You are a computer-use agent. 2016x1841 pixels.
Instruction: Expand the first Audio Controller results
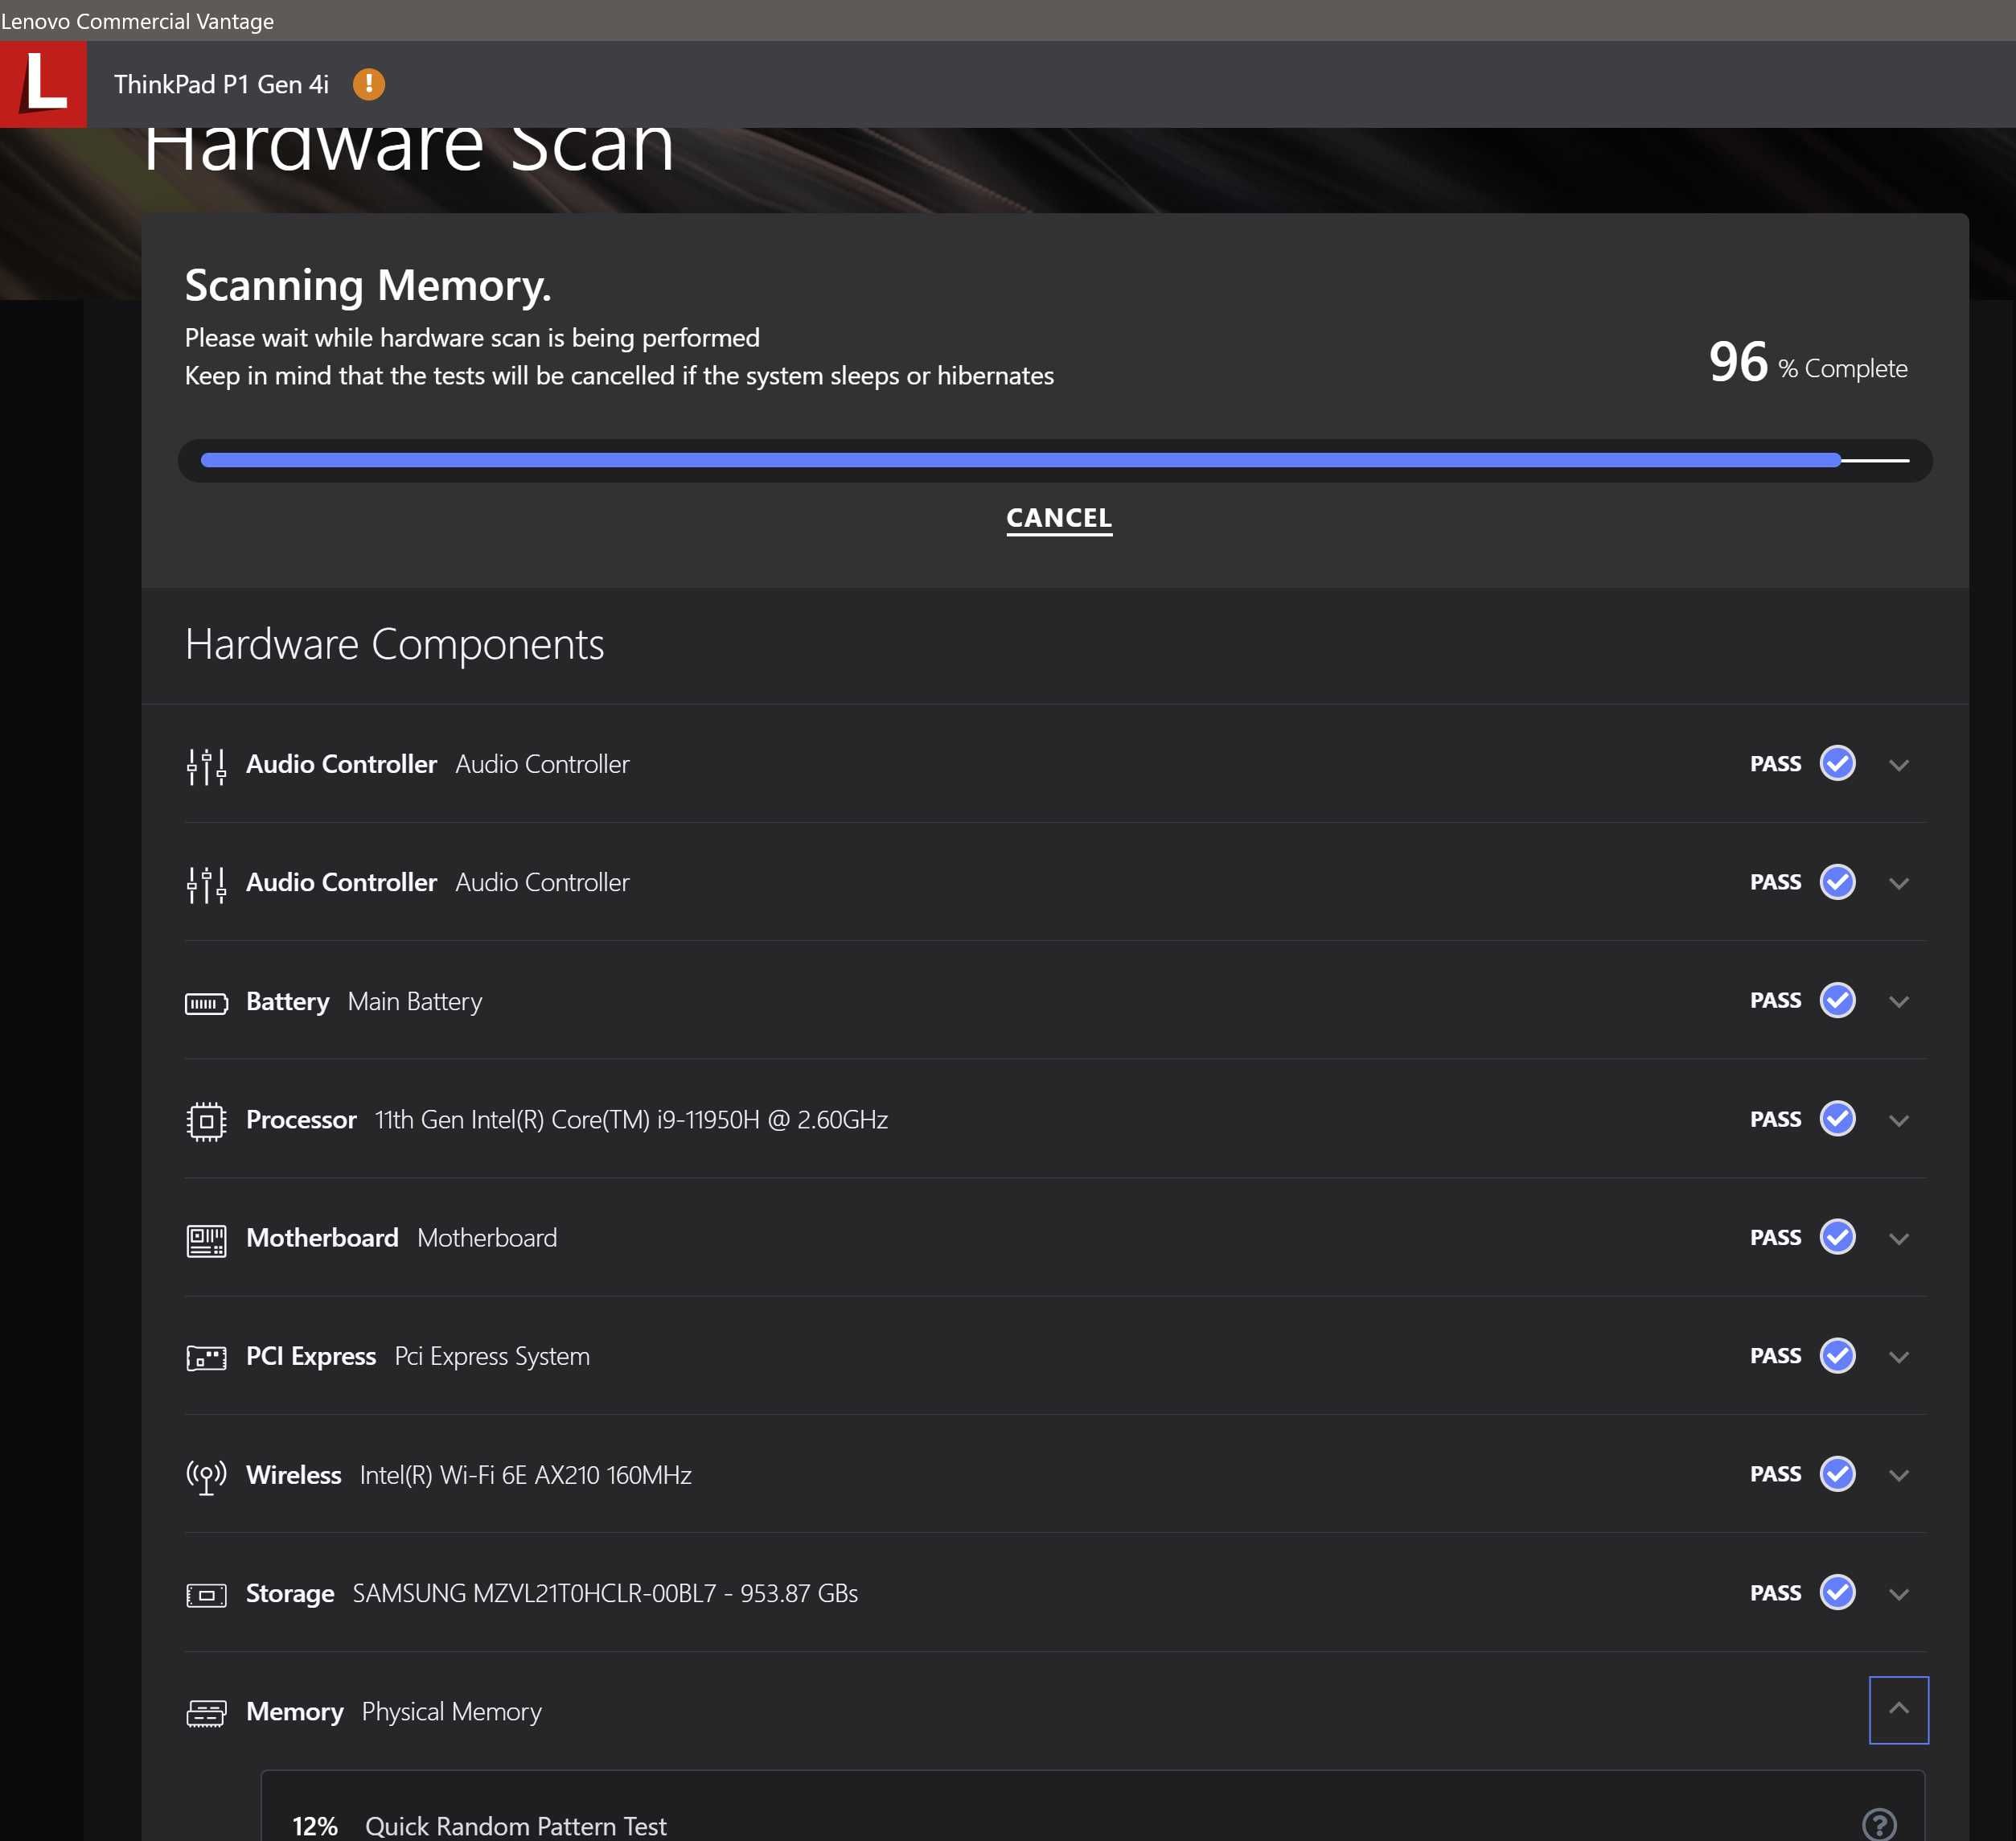click(1898, 765)
